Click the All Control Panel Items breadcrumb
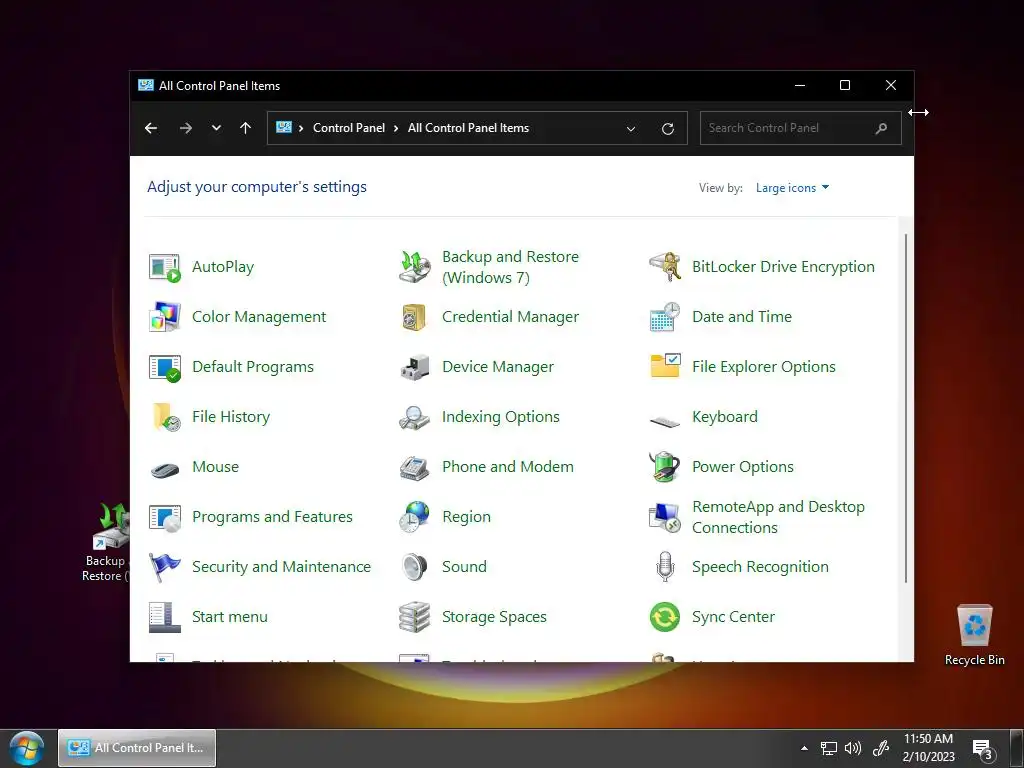 (x=468, y=128)
